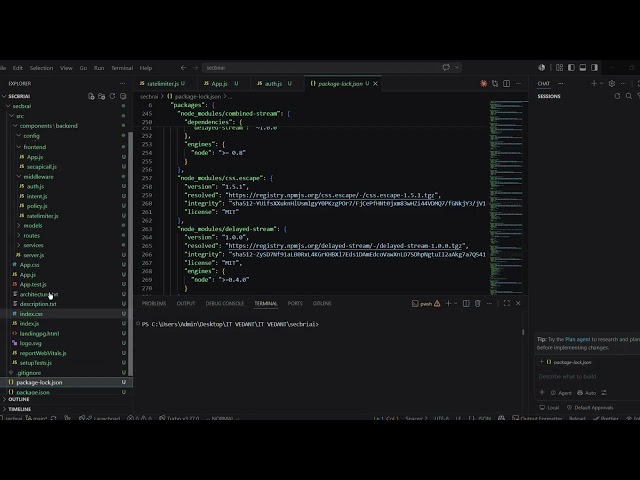Screen dimensions: 640x480
Task: Collapse all folders in Explorer
Action: pyautogui.click(x=123, y=96)
